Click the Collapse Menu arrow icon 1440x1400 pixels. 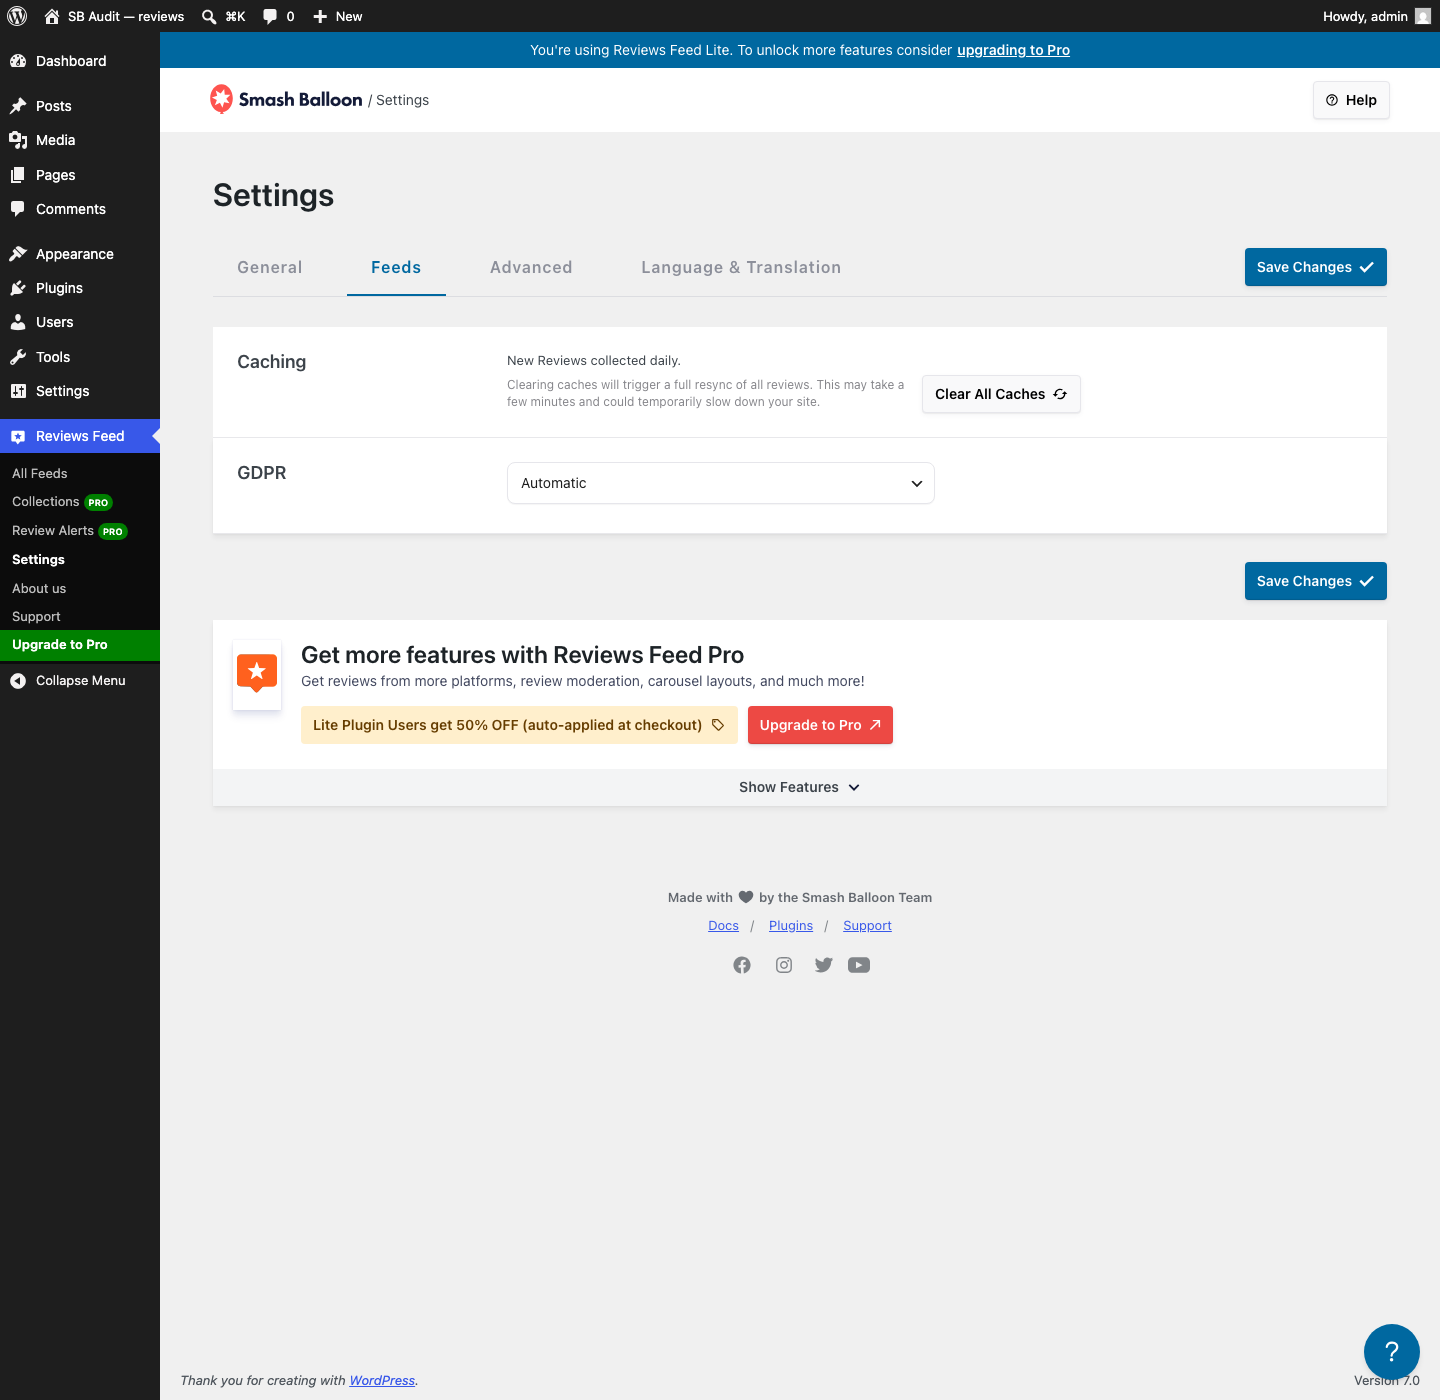pyautogui.click(x=18, y=681)
